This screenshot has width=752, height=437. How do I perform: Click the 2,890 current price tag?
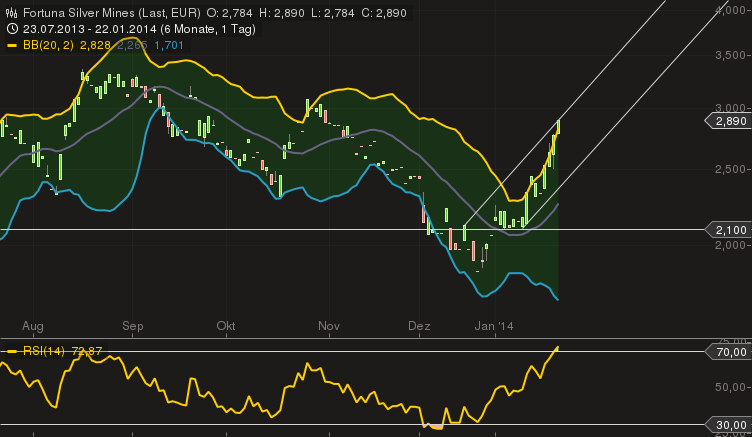point(730,121)
